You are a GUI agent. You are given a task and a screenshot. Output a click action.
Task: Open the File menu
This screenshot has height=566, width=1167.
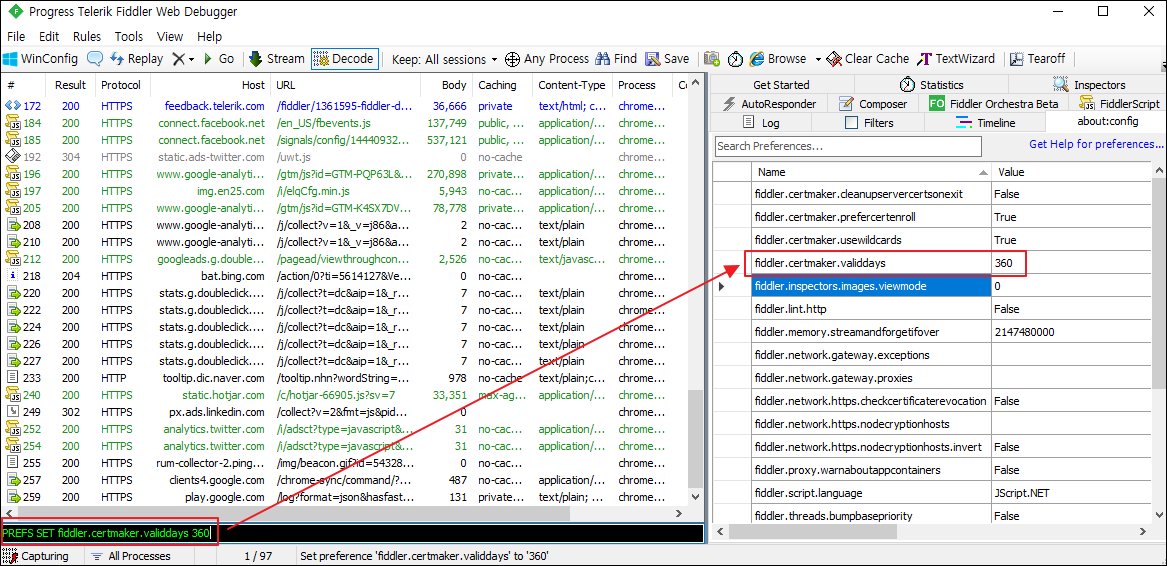[16, 36]
